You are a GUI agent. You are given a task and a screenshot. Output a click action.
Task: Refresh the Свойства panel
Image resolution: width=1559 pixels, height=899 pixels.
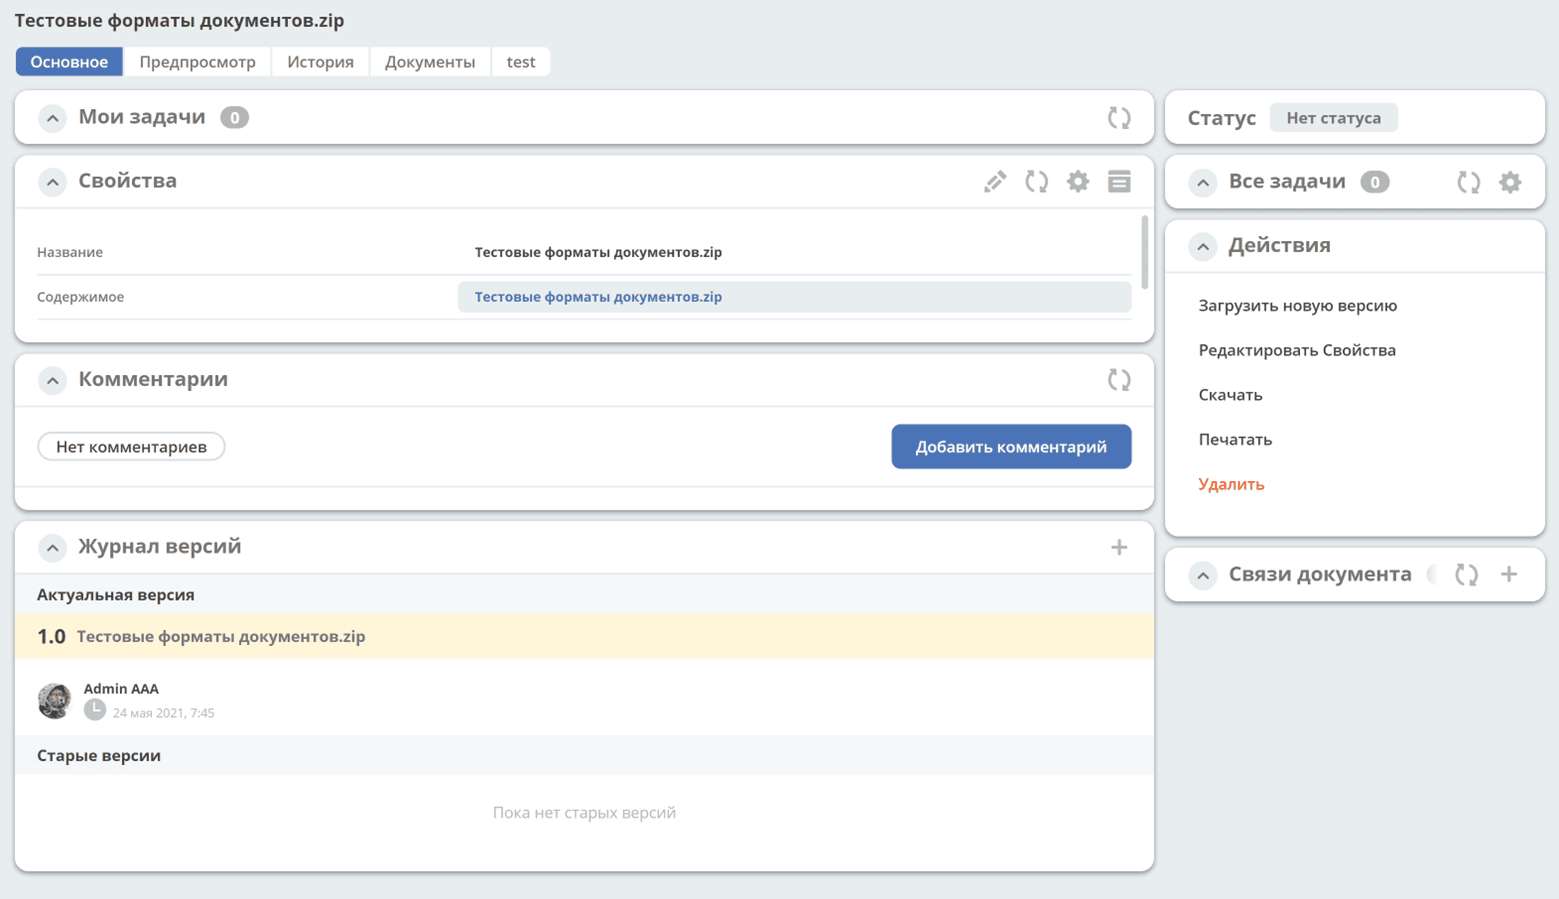tap(1036, 181)
